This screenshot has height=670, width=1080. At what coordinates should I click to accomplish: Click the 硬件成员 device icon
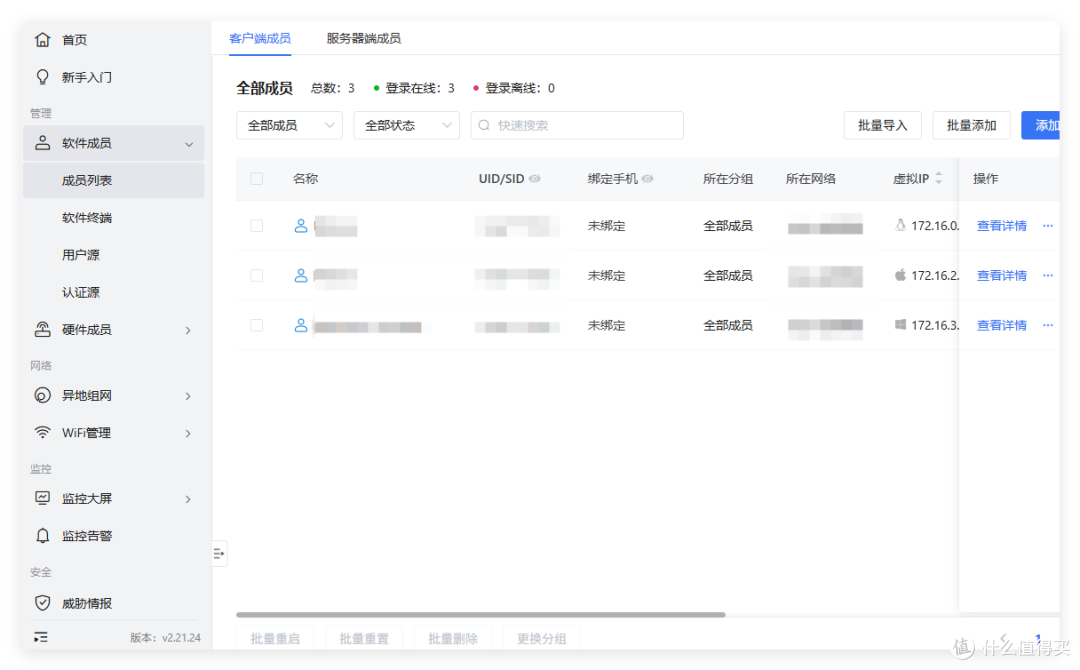click(43, 330)
